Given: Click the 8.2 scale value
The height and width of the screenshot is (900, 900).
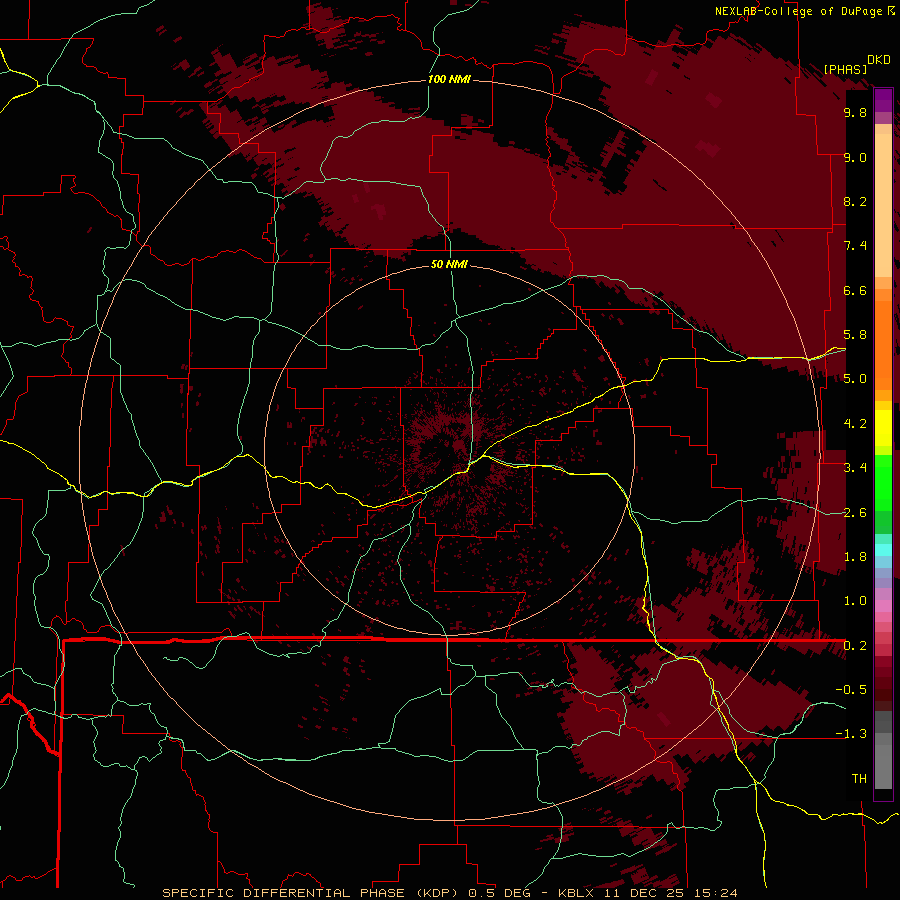Looking at the screenshot, I should (x=855, y=201).
